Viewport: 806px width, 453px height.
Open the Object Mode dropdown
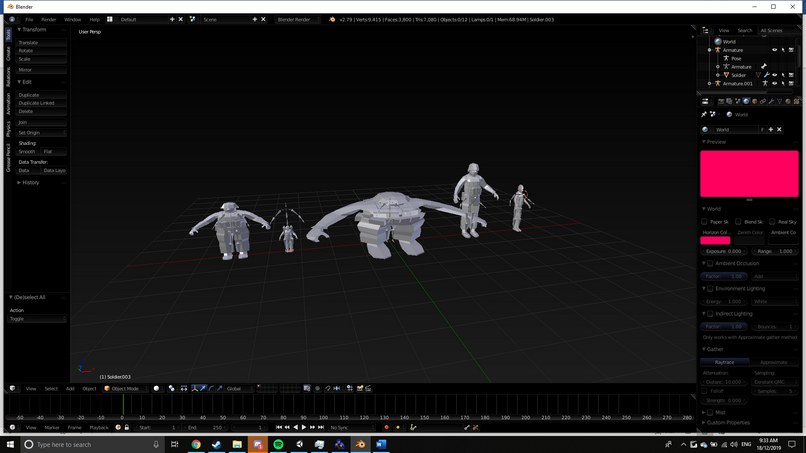tap(124, 388)
